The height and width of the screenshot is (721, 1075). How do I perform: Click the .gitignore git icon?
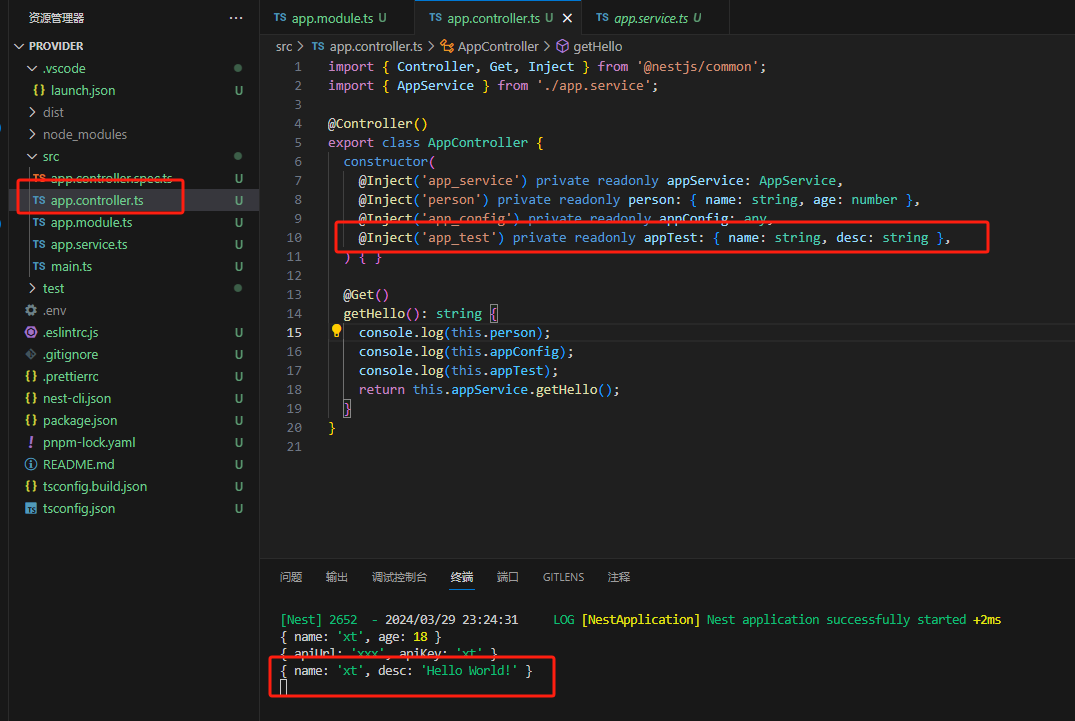(31, 354)
